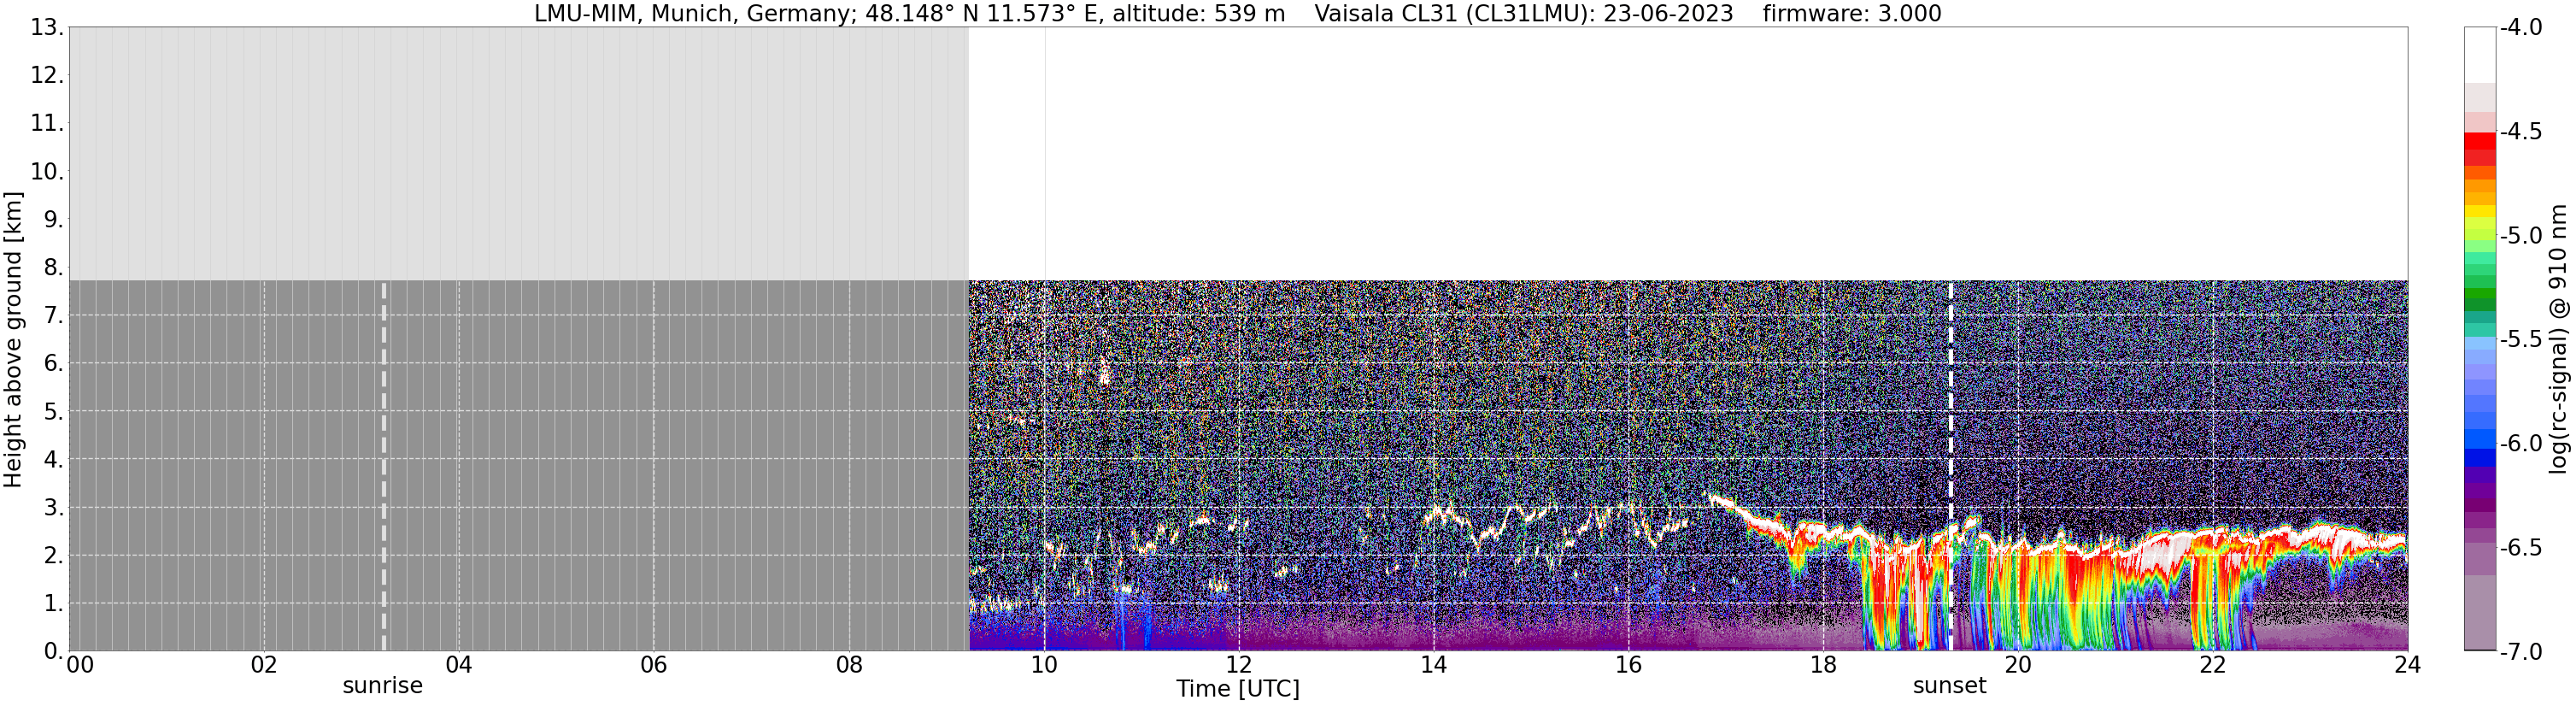Click the y-axis tick label '7.'
This screenshot has width=2576, height=706.
point(54,316)
